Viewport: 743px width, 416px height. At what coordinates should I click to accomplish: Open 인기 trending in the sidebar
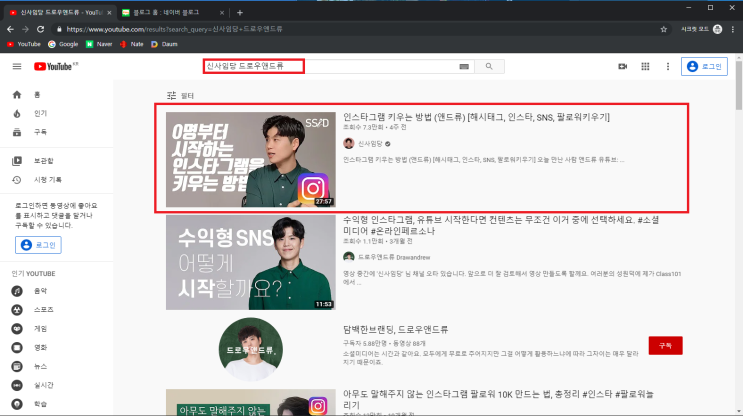pos(56,113)
